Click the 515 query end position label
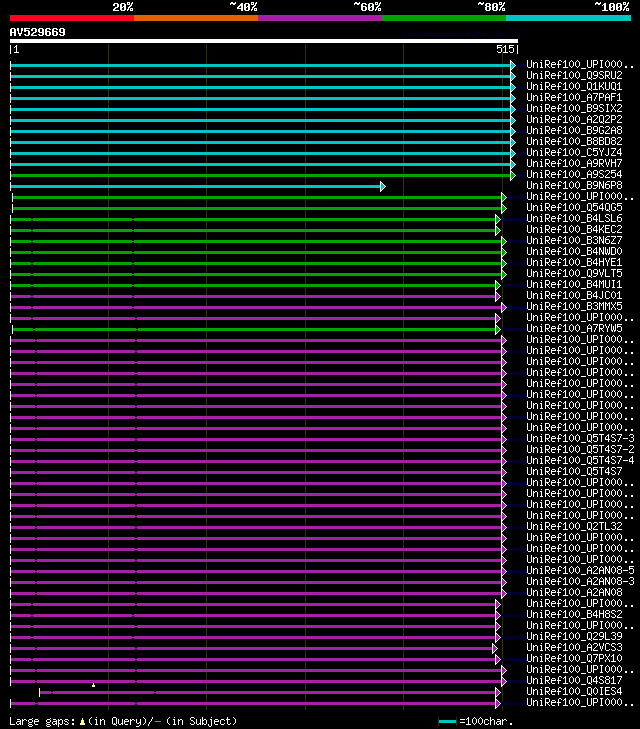 (x=505, y=49)
